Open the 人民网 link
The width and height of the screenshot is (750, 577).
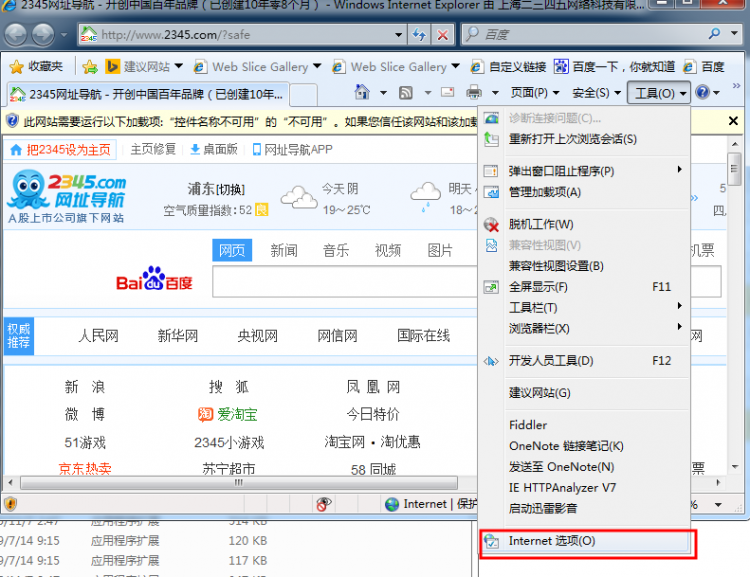point(98,335)
